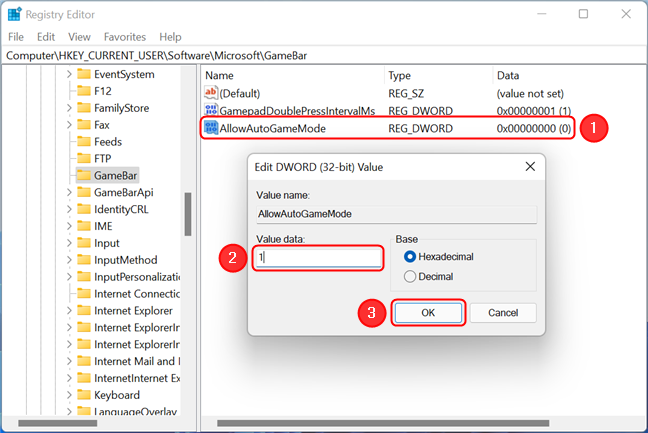Select the GamepadDoublePressIntervalMs value icon

coord(211,110)
